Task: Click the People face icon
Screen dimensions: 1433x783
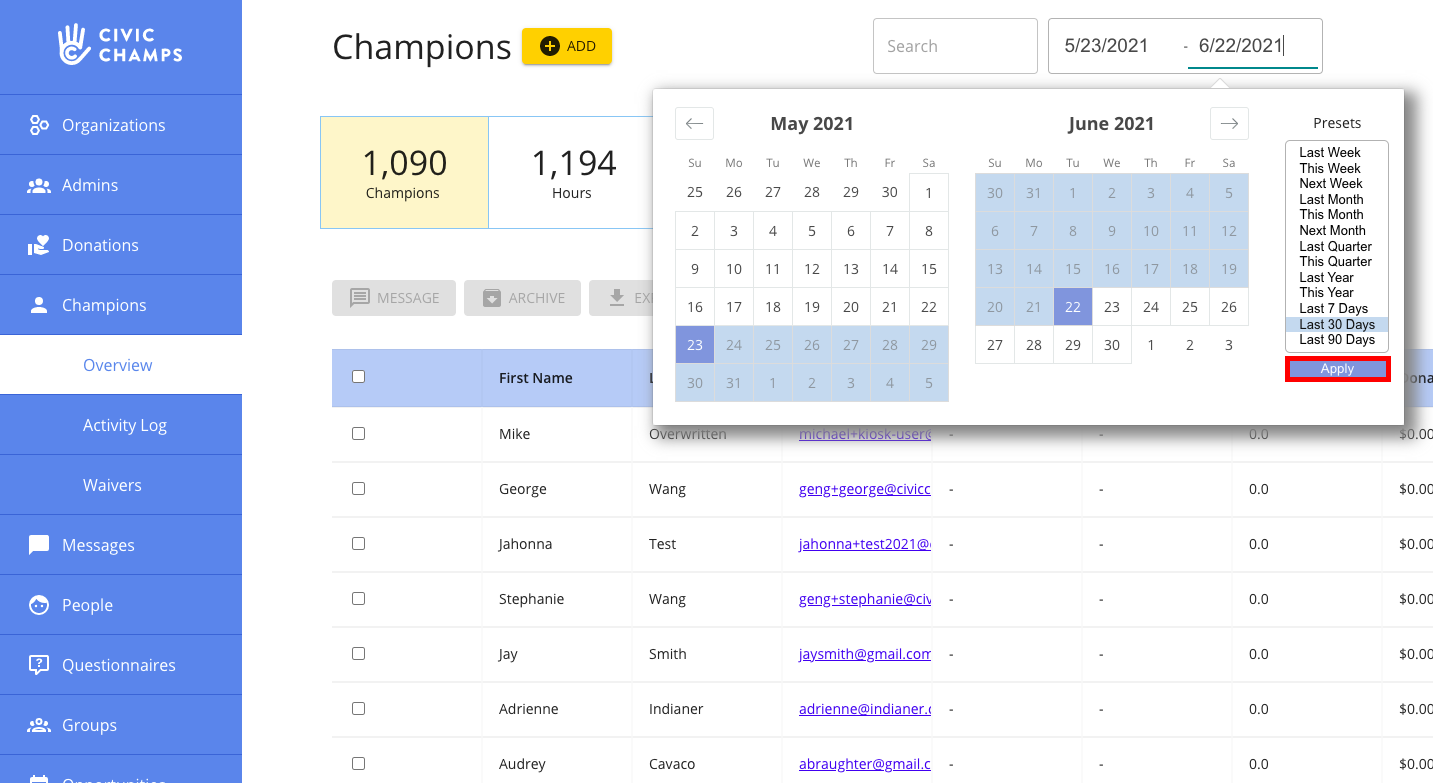Action: click(x=39, y=605)
